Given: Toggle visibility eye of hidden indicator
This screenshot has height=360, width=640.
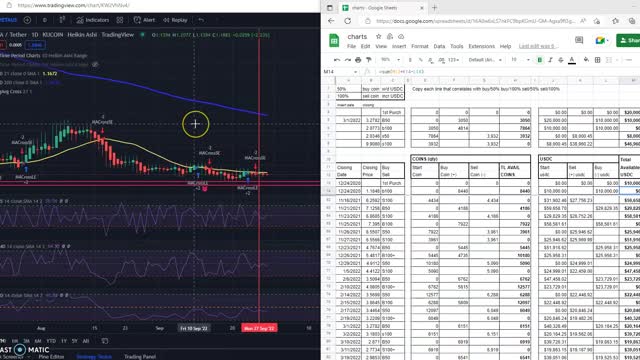Looking at the screenshot, I should tap(95, 64).
